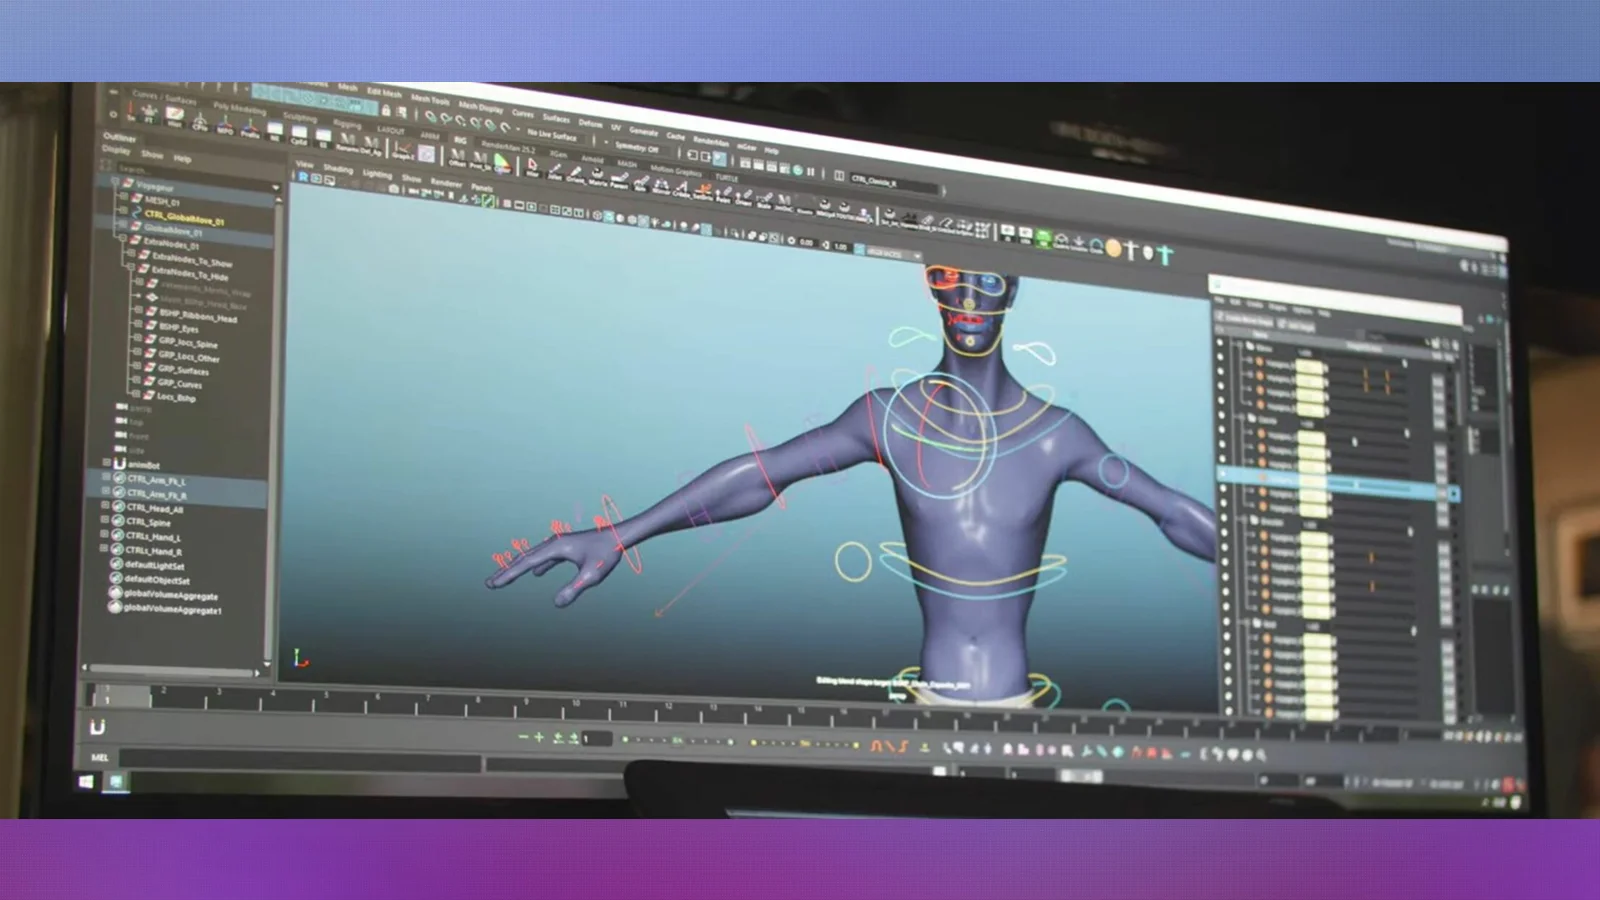The width and height of the screenshot is (1600, 900).
Task: Select the highlighted row in the Shape Editor
Action: pyautogui.click(x=1338, y=482)
